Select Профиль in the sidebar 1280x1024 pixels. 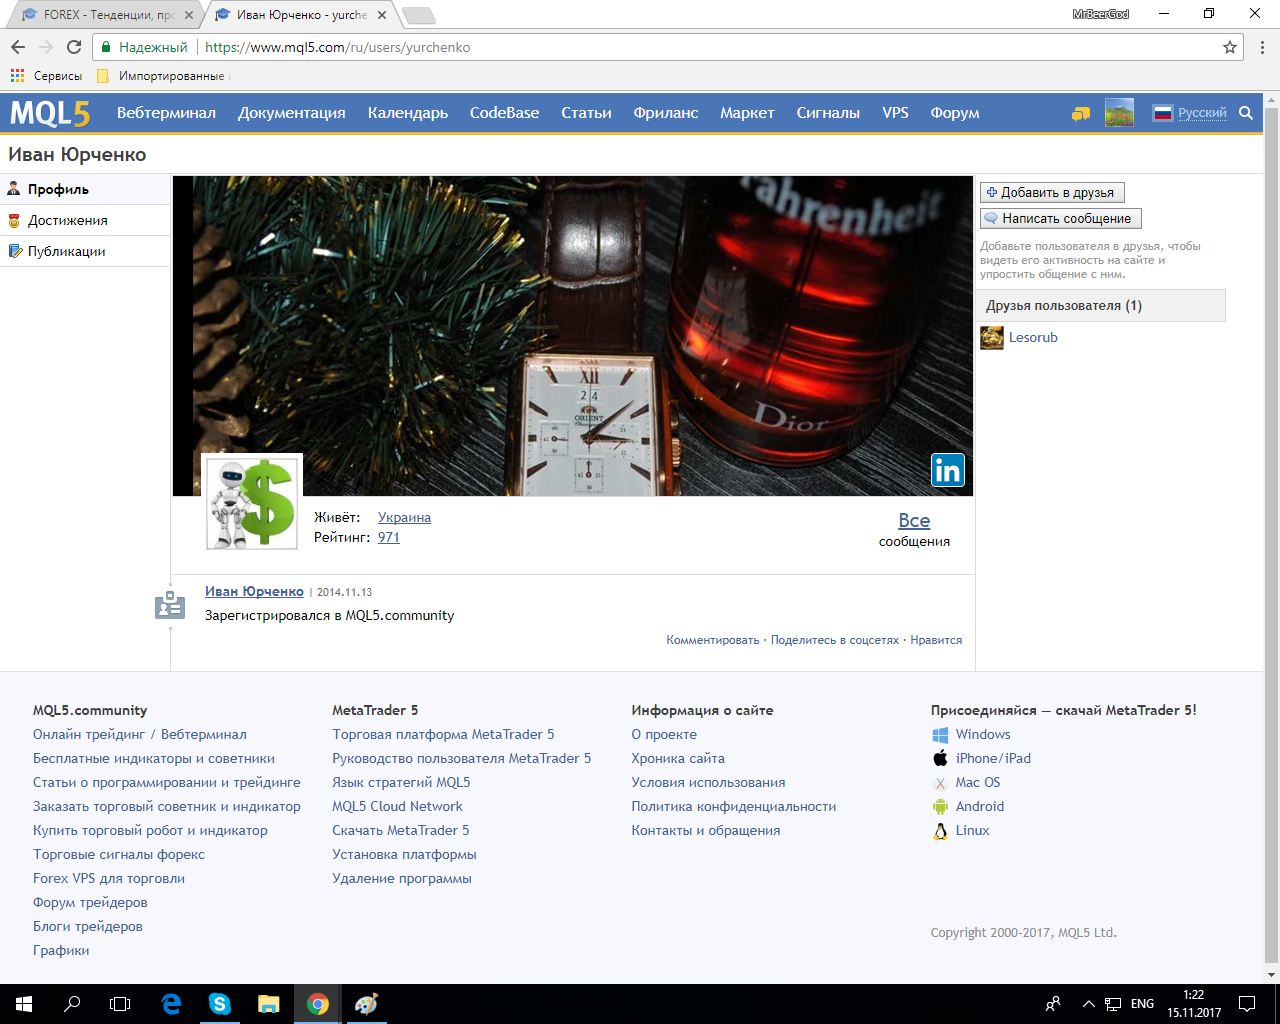point(85,189)
